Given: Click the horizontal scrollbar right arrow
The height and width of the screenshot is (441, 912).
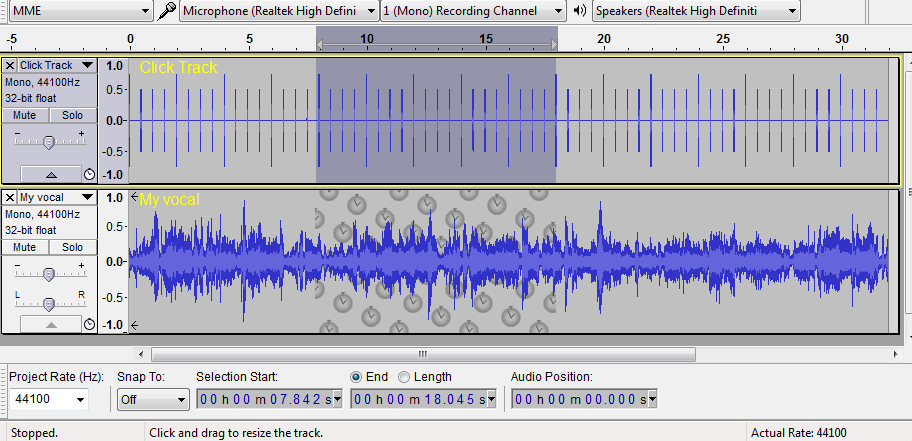Looking at the screenshot, I should 895,354.
